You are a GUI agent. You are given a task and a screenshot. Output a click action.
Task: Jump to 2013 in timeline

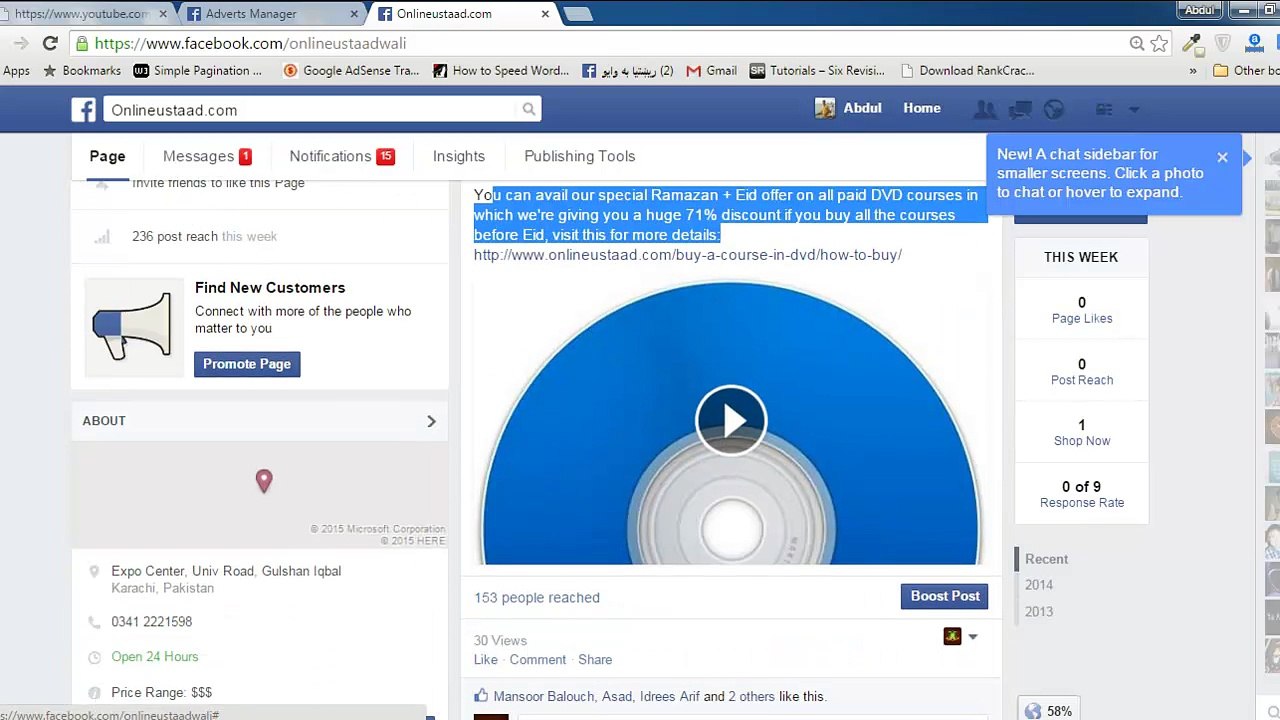(1038, 611)
